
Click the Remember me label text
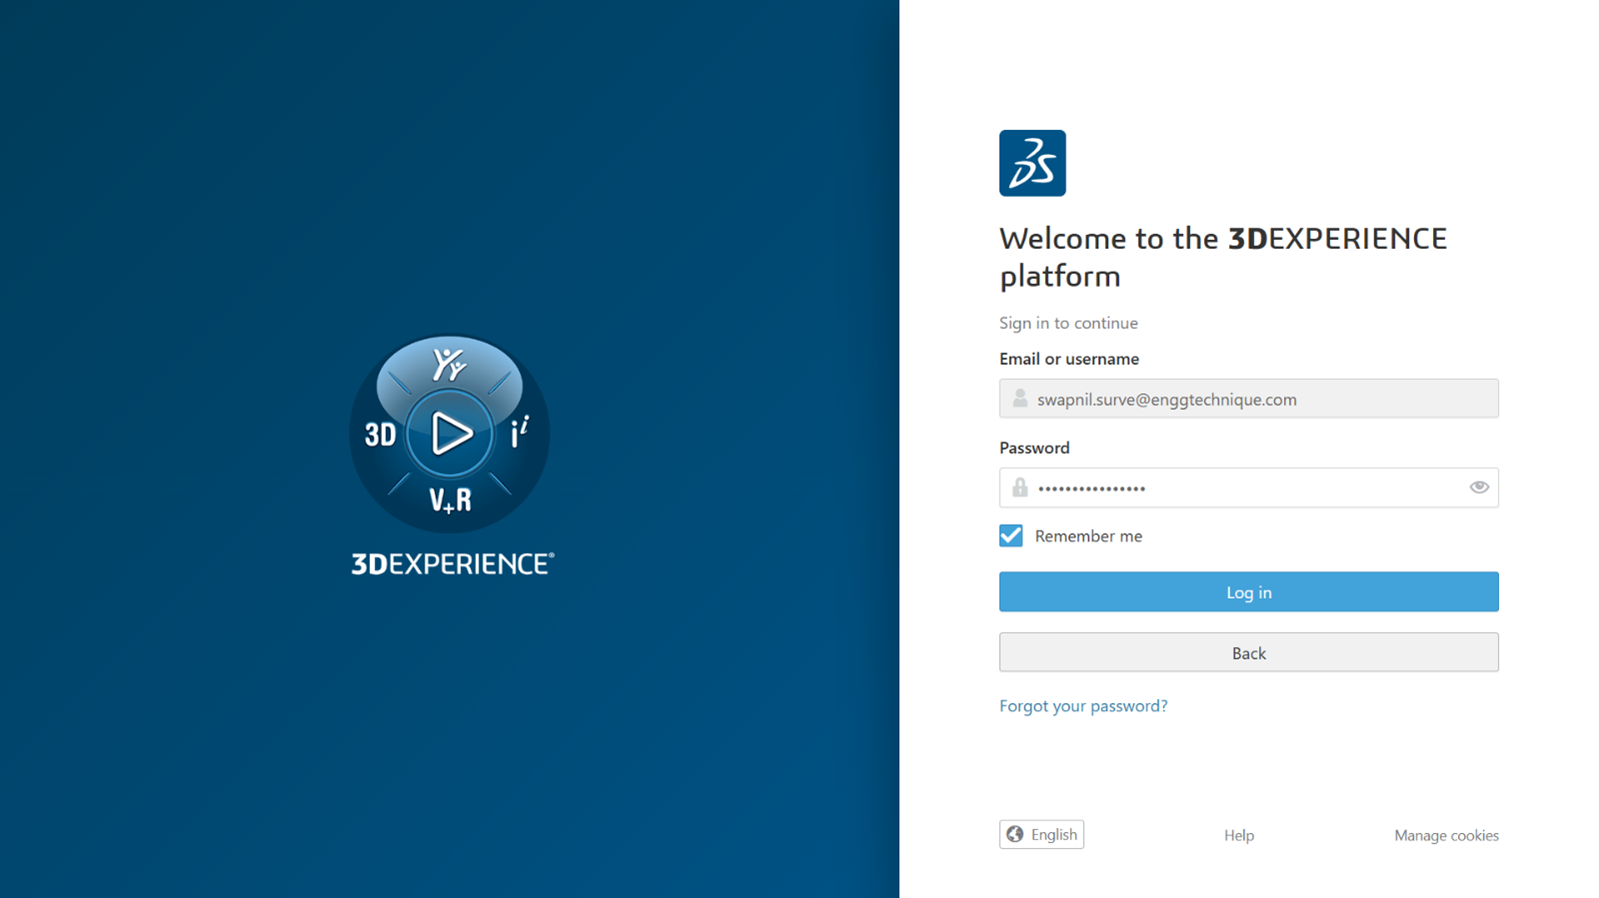[1088, 536]
